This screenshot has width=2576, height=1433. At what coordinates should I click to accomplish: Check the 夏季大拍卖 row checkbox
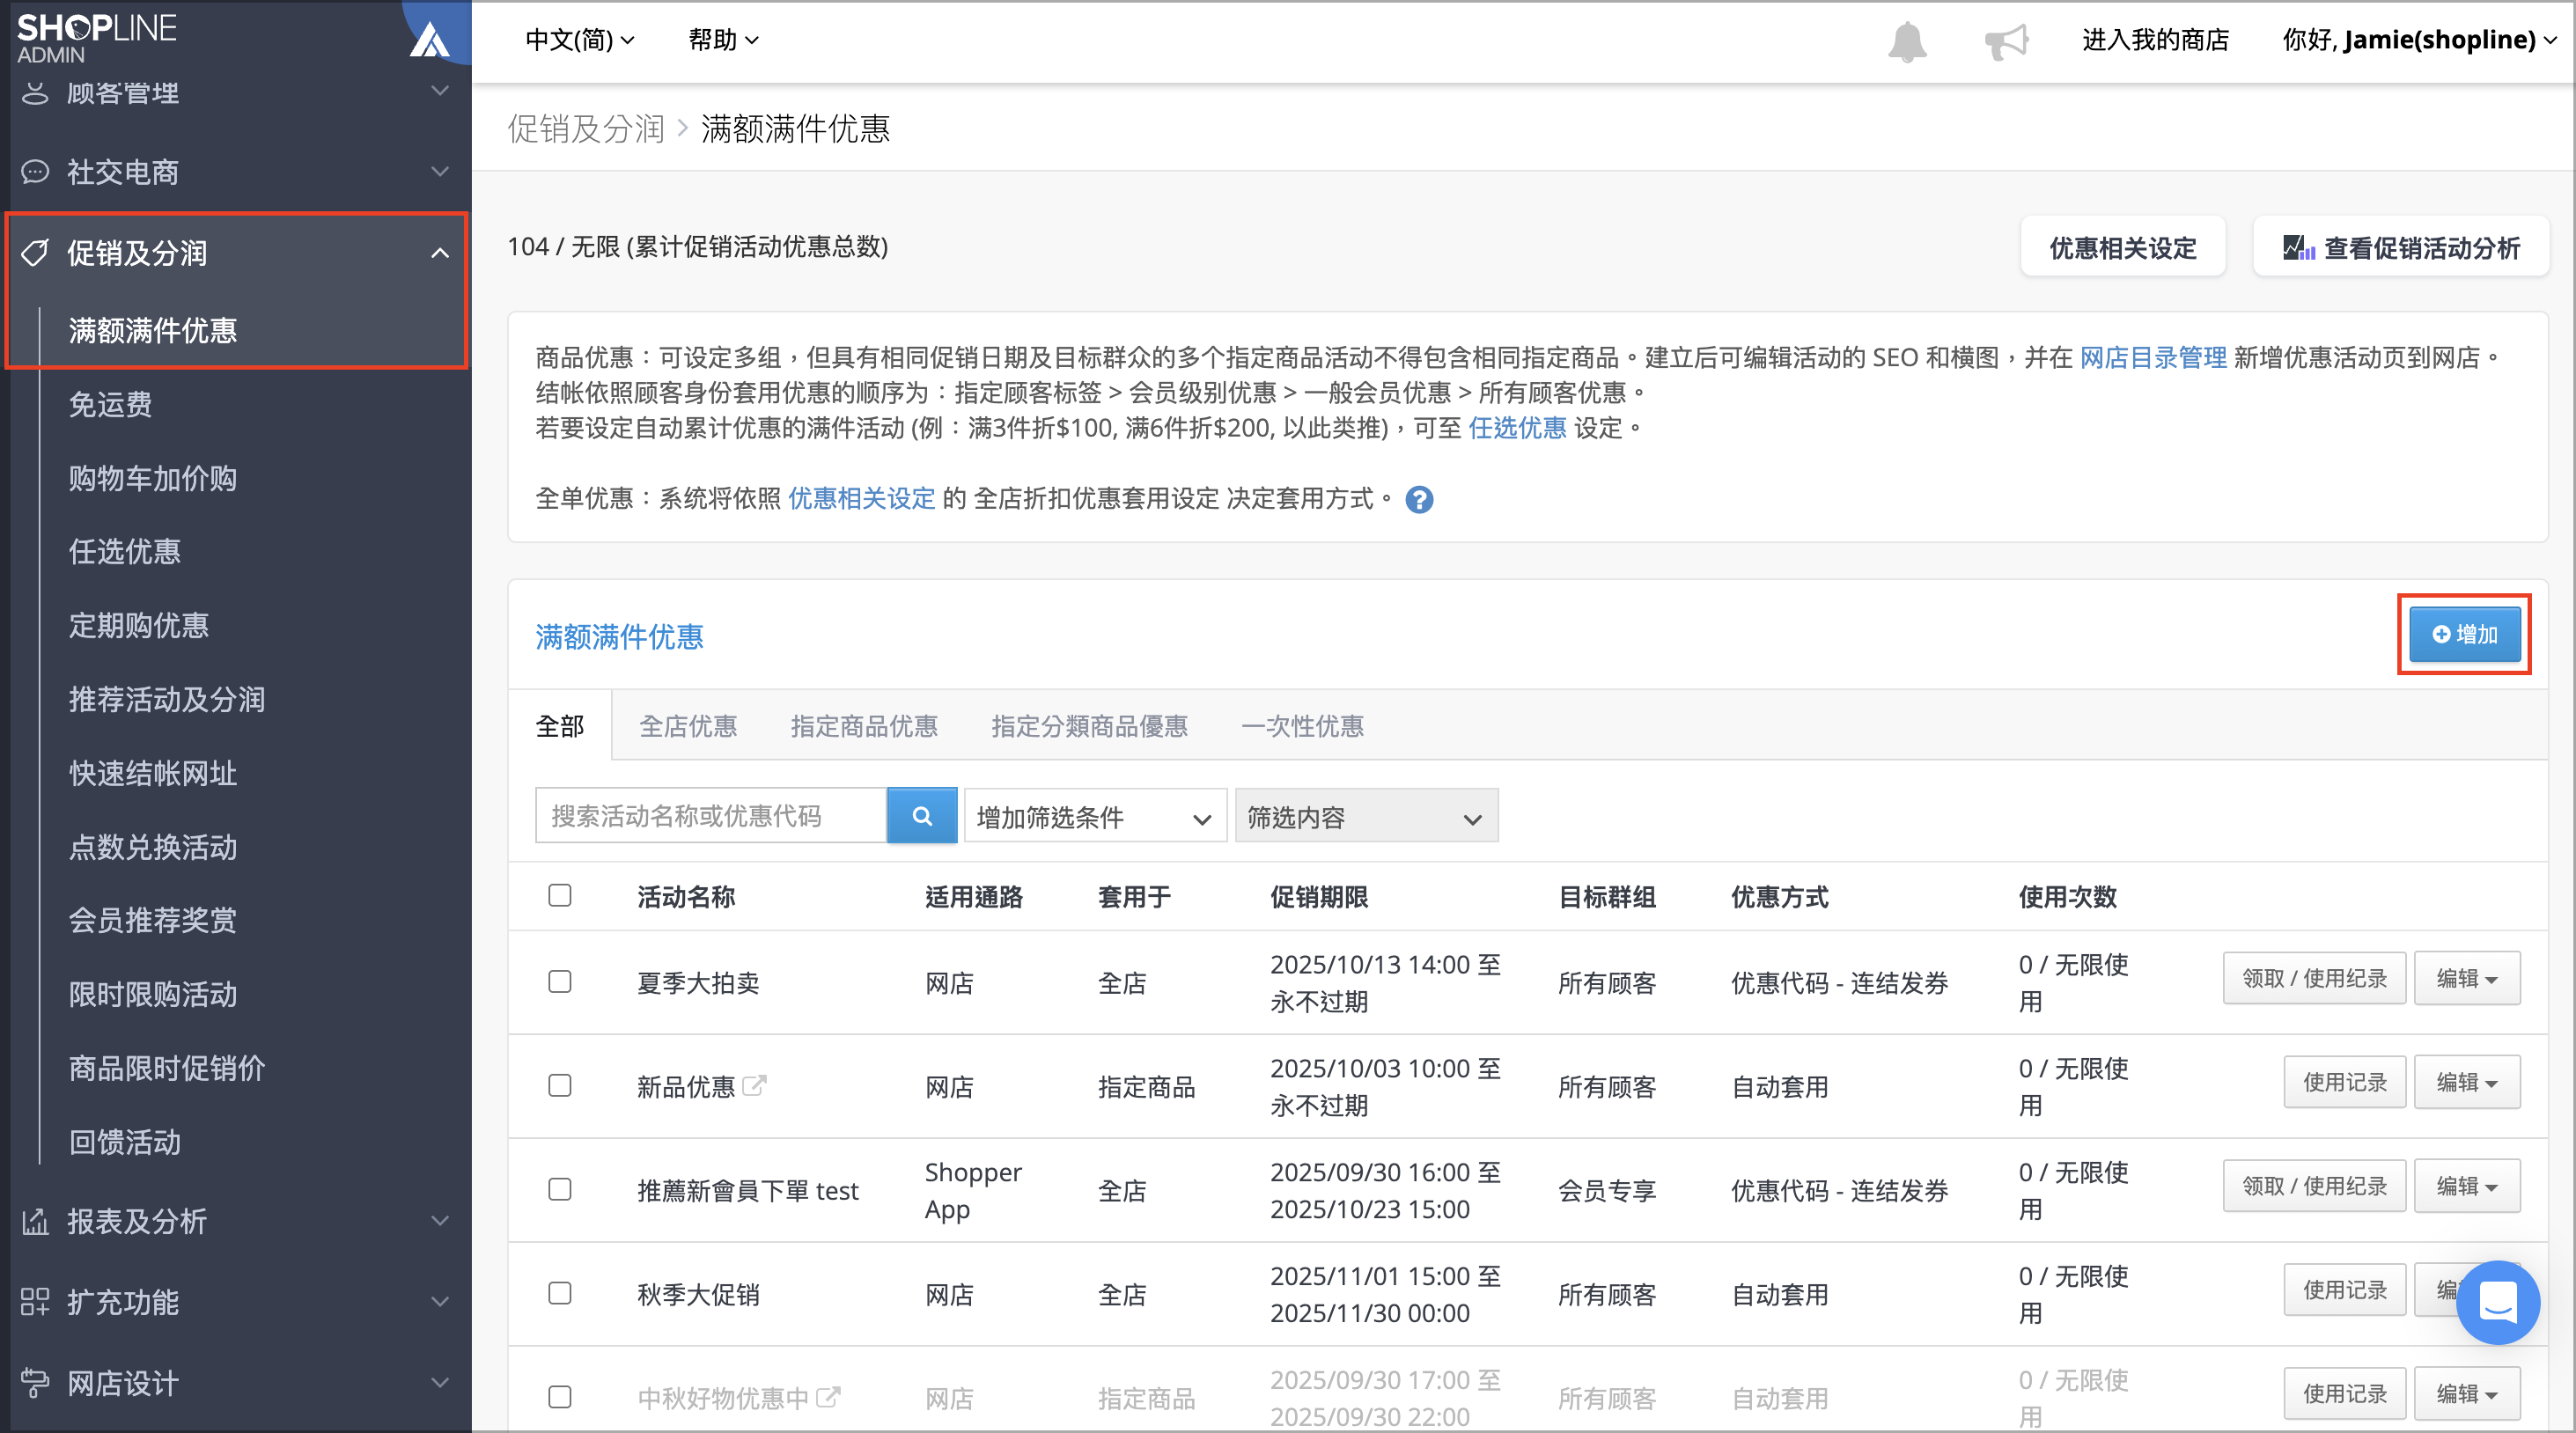click(x=560, y=982)
